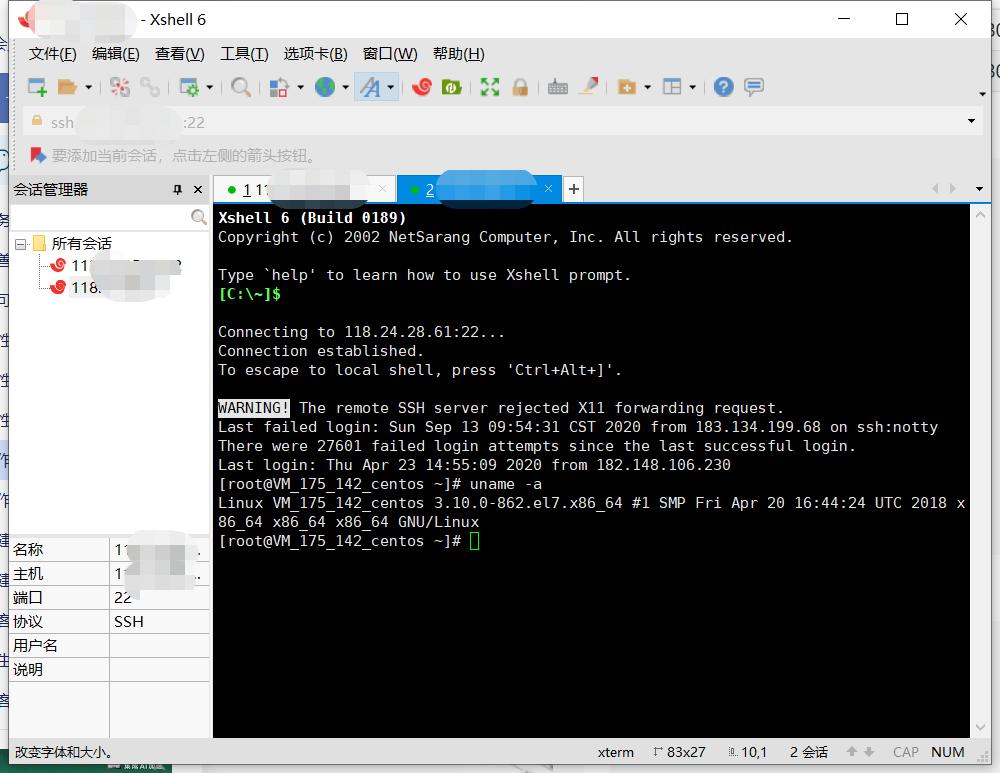Click the font 'A' toolbar icon
The width and height of the screenshot is (1000, 773).
pyautogui.click(x=370, y=87)
